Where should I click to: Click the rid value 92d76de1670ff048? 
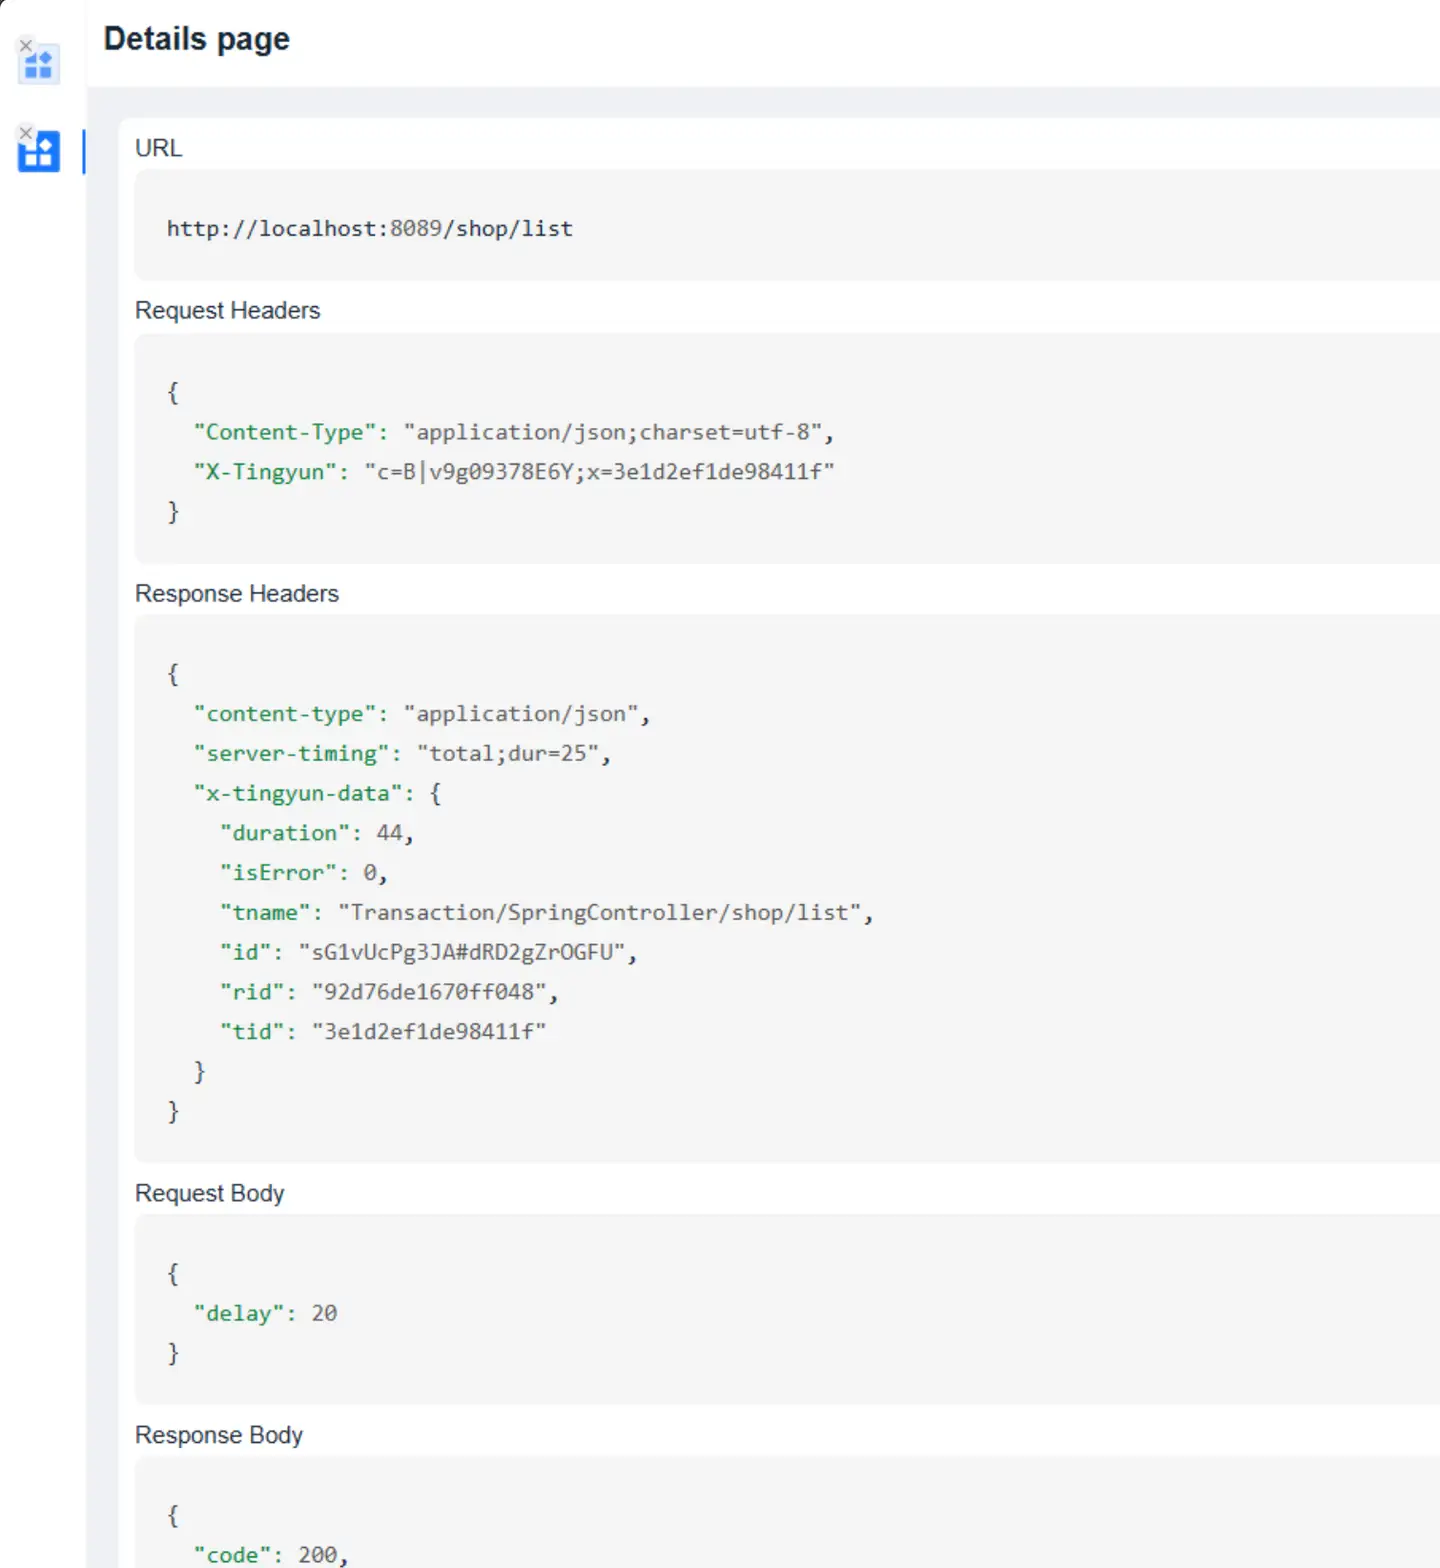click(429, 992)
